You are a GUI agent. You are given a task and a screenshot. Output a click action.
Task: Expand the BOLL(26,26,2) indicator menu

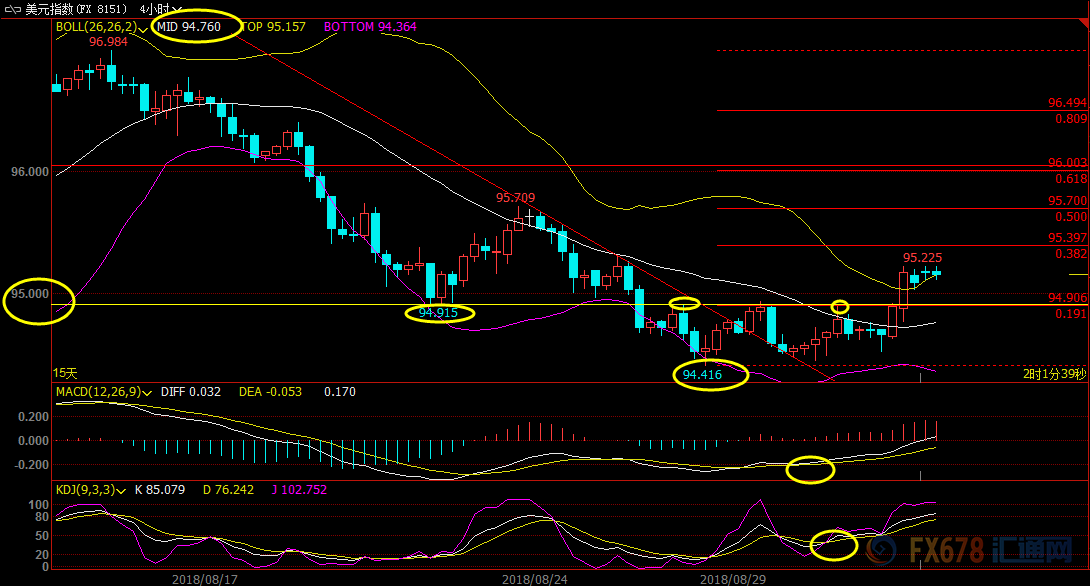[102, 27]
